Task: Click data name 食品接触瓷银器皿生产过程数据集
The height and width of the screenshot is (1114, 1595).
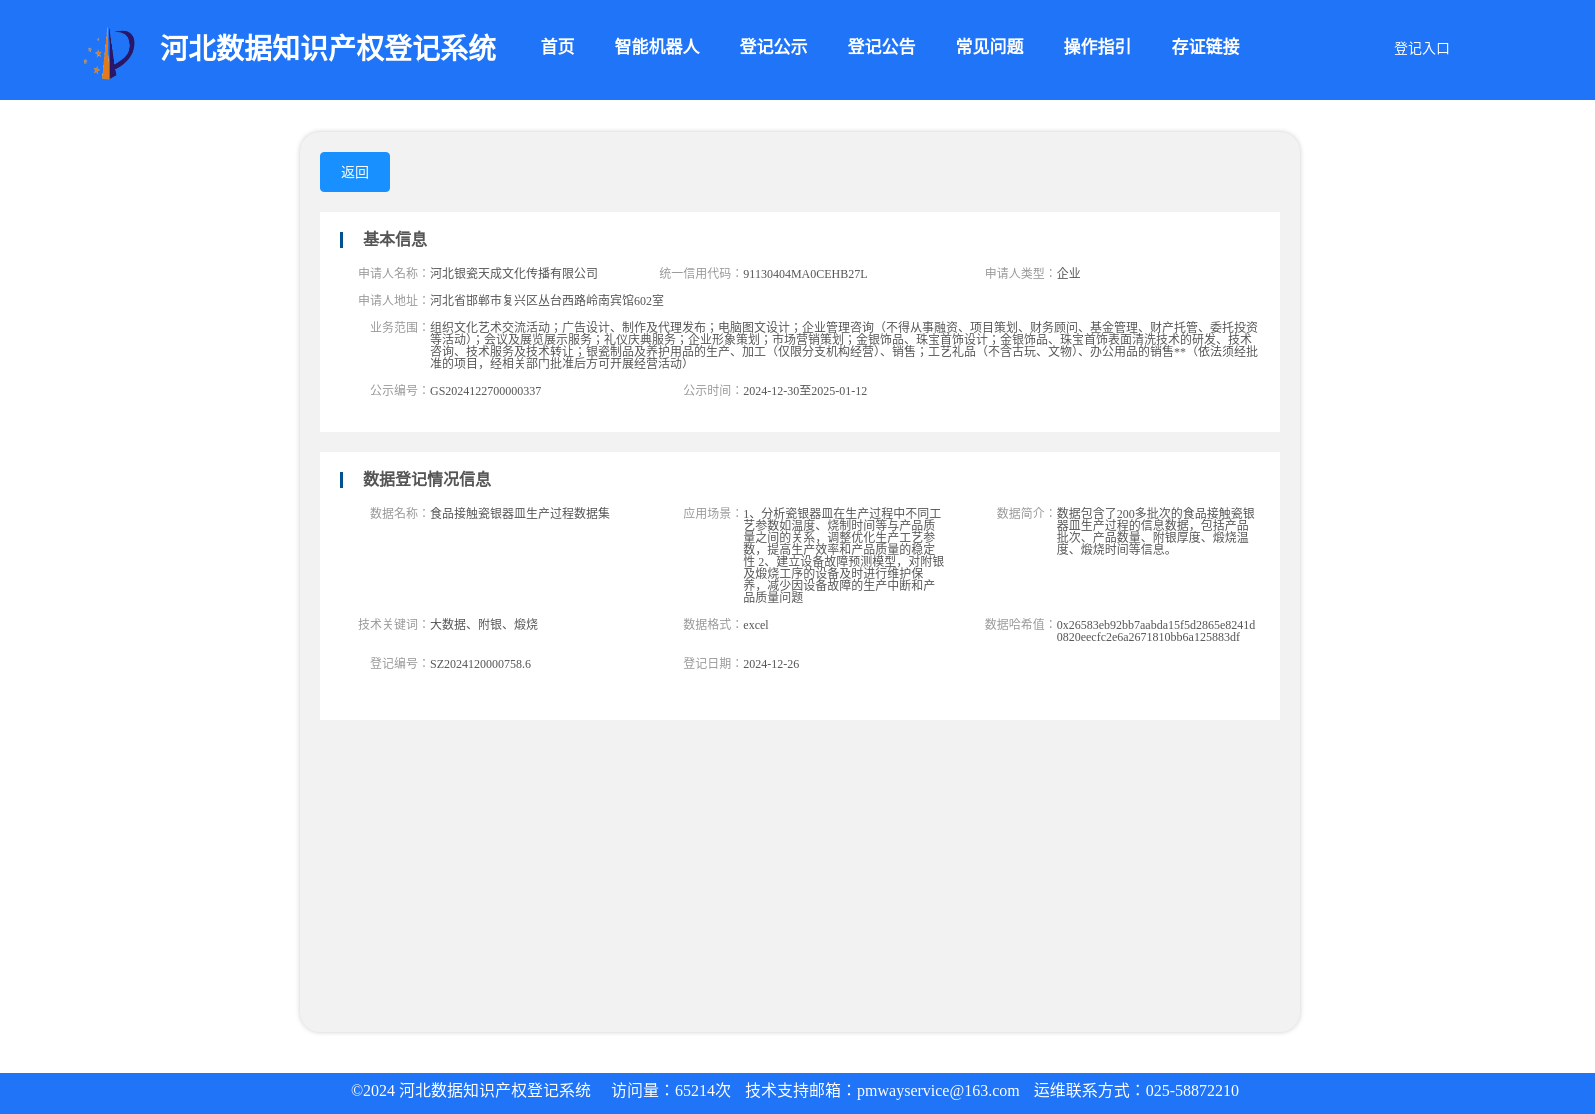Action: [520, 513]
